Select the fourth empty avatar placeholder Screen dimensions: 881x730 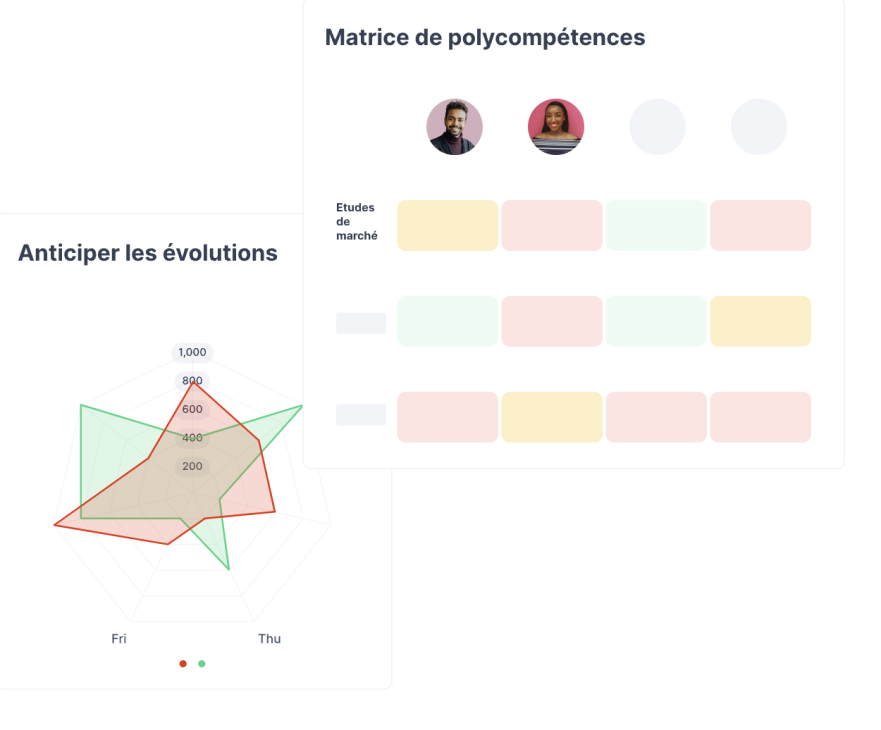pos(759,127)
